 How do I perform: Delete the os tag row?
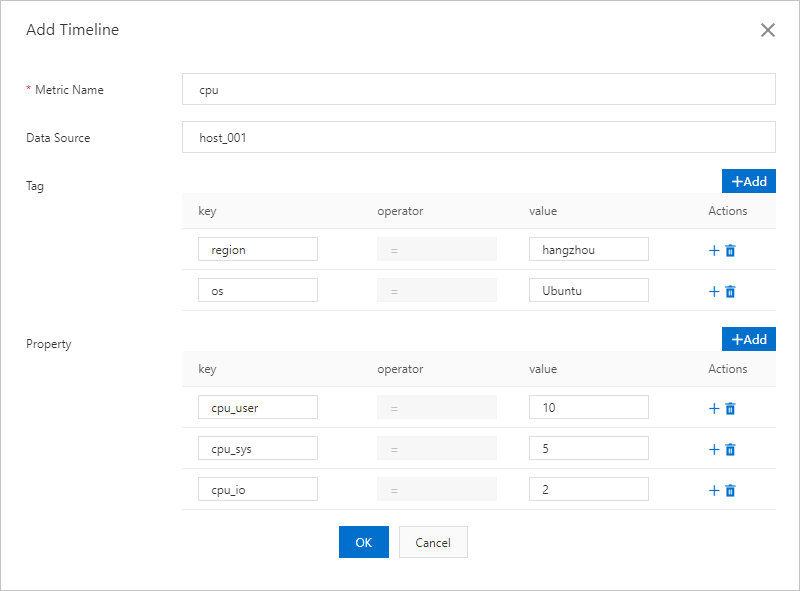click(730, 291)
